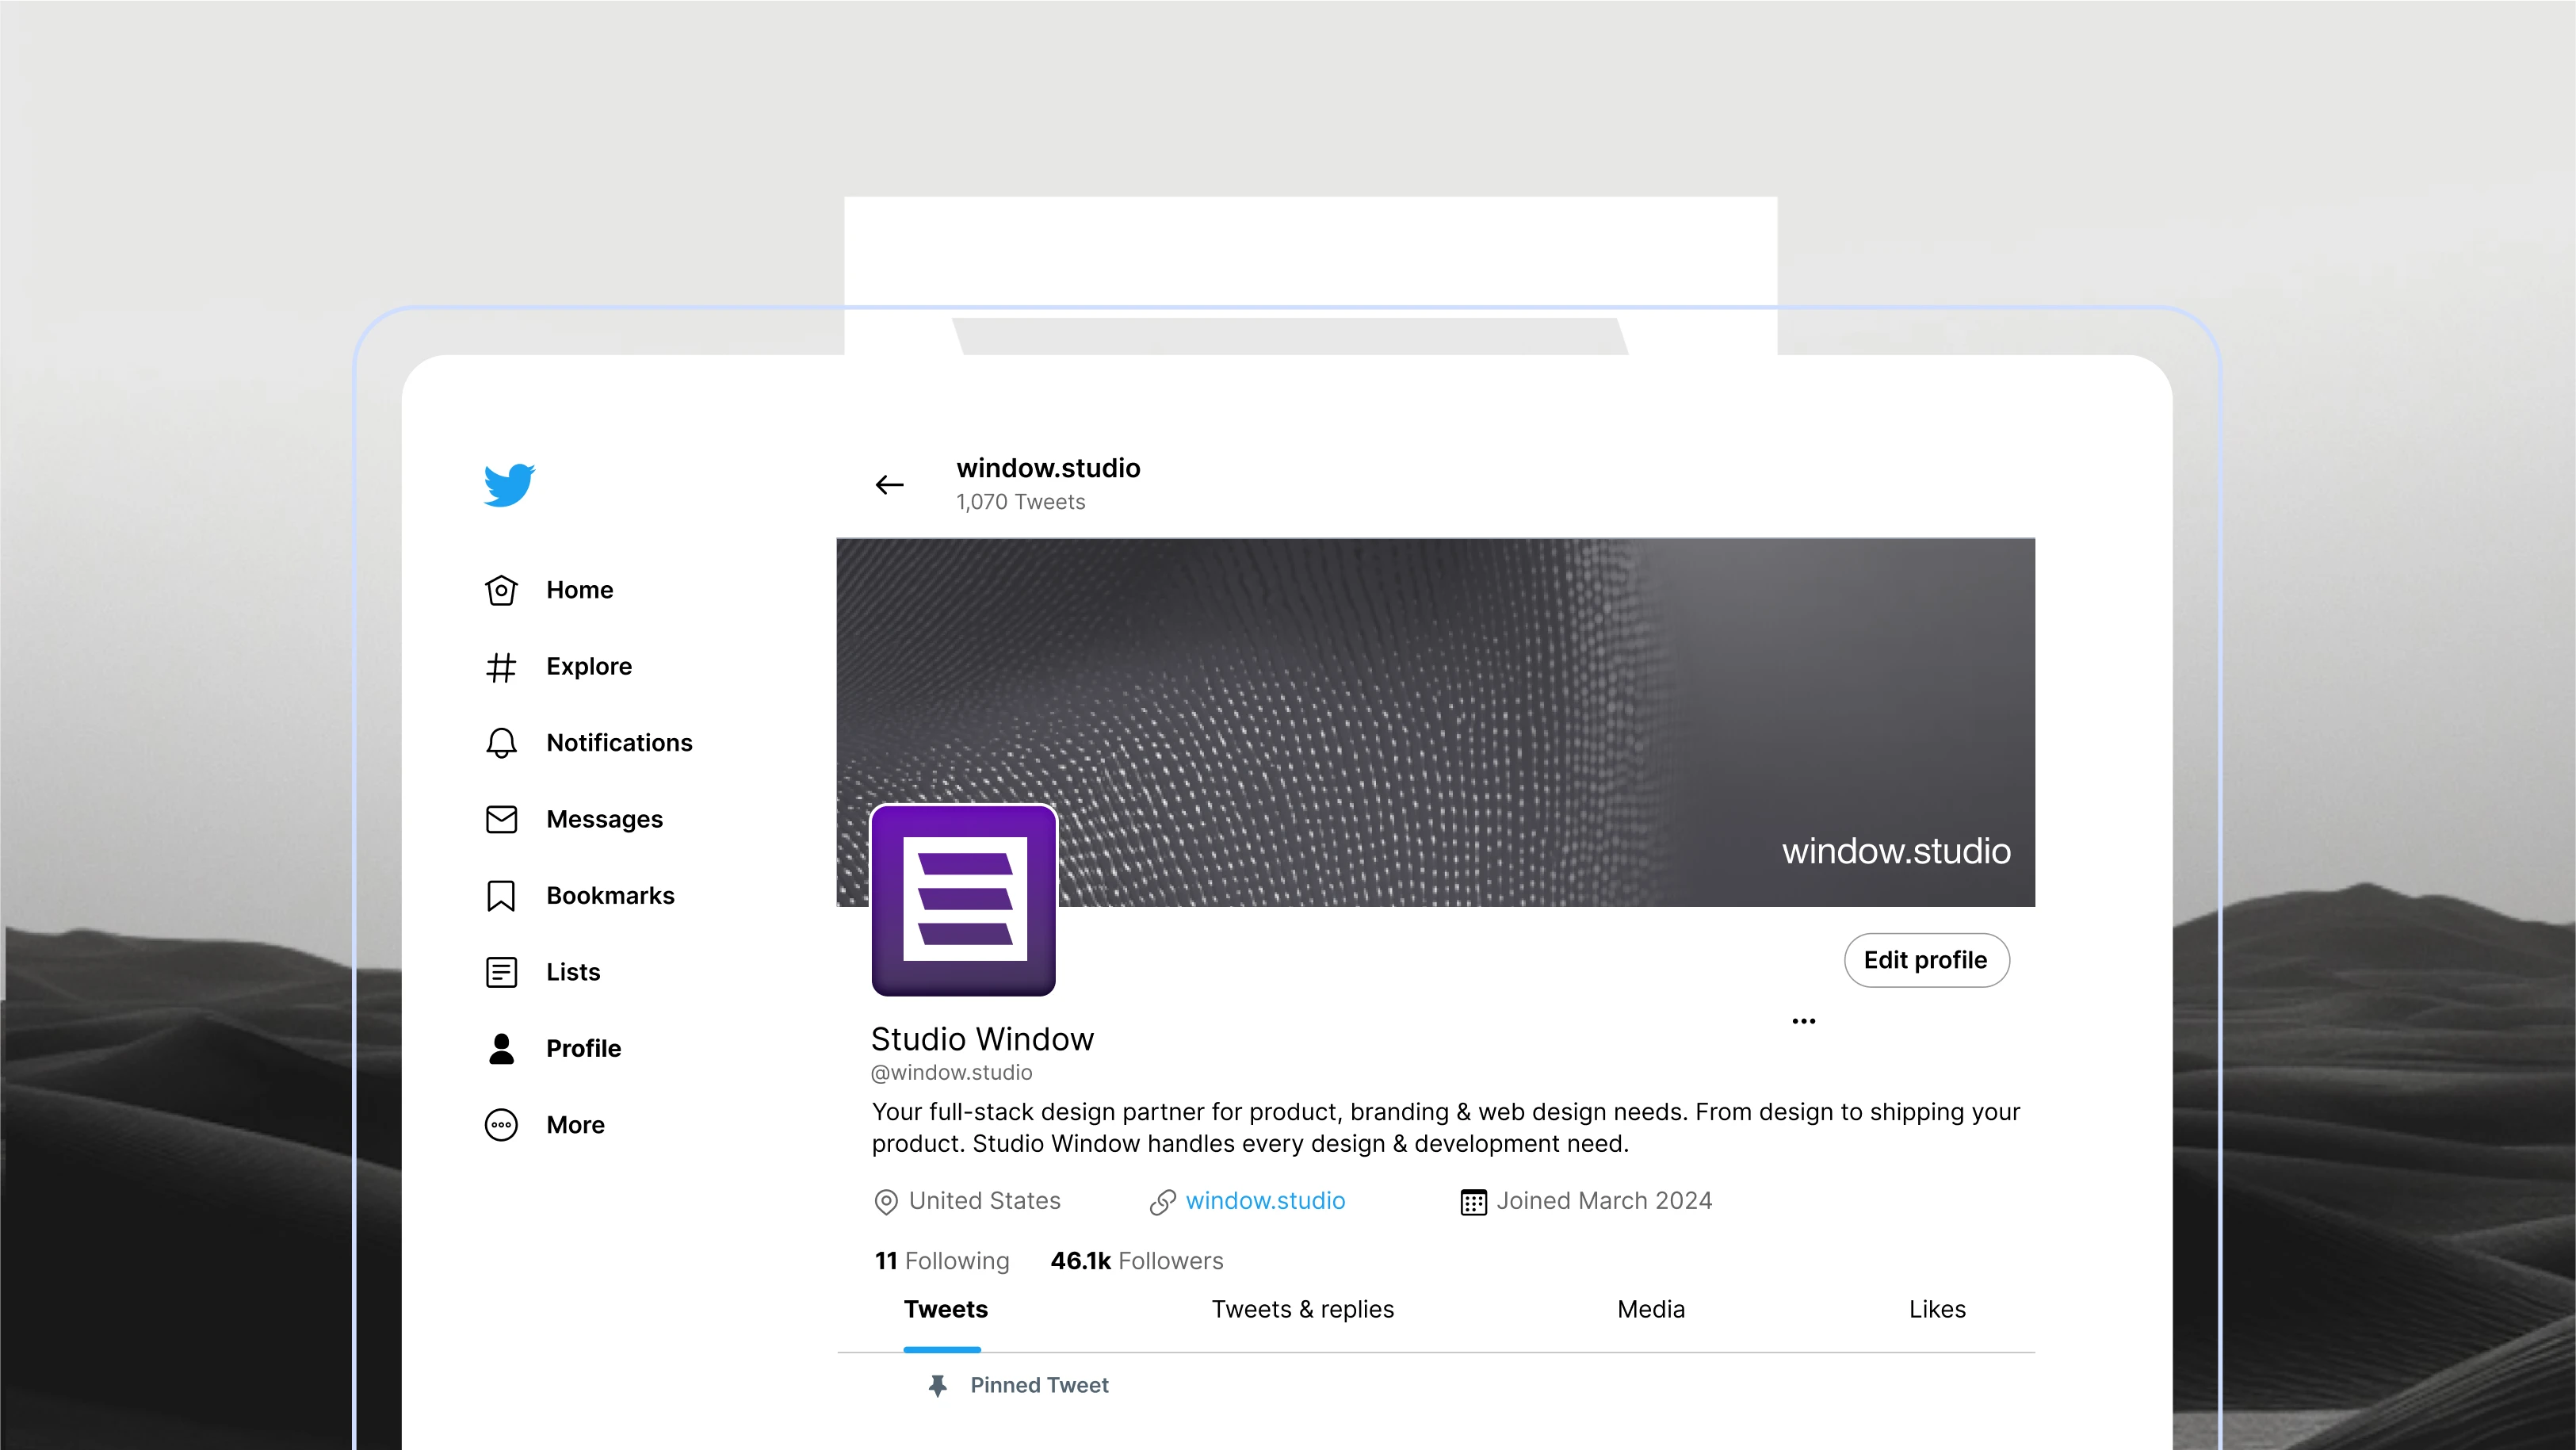The height and width of the screenshot is (1450, 2576).
Task: Click the location pin icon
Action: (x=885, y=1201)
